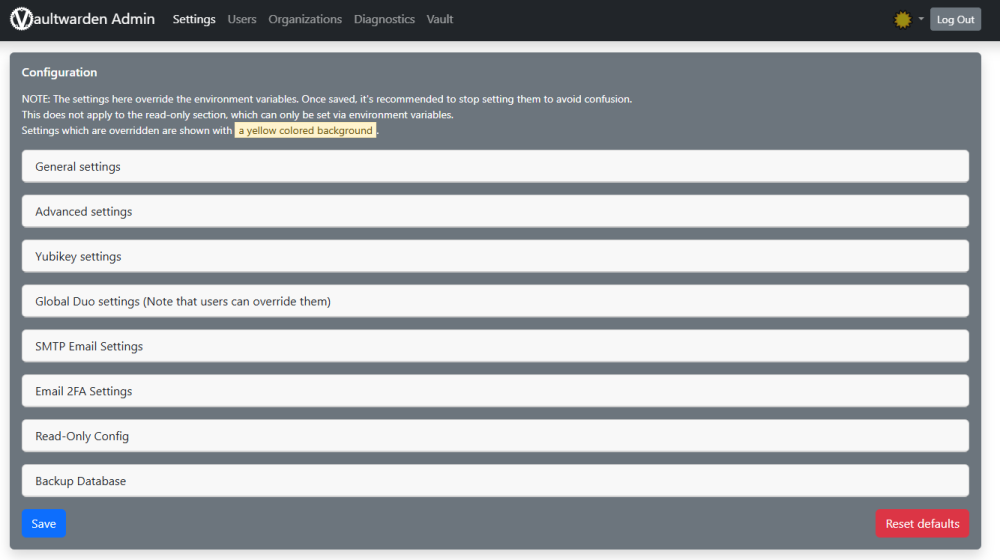Expand the Email 2FA Settings section
This screenshot has width=1000, height=560.
pyautogui.click(x=495, y=391)
